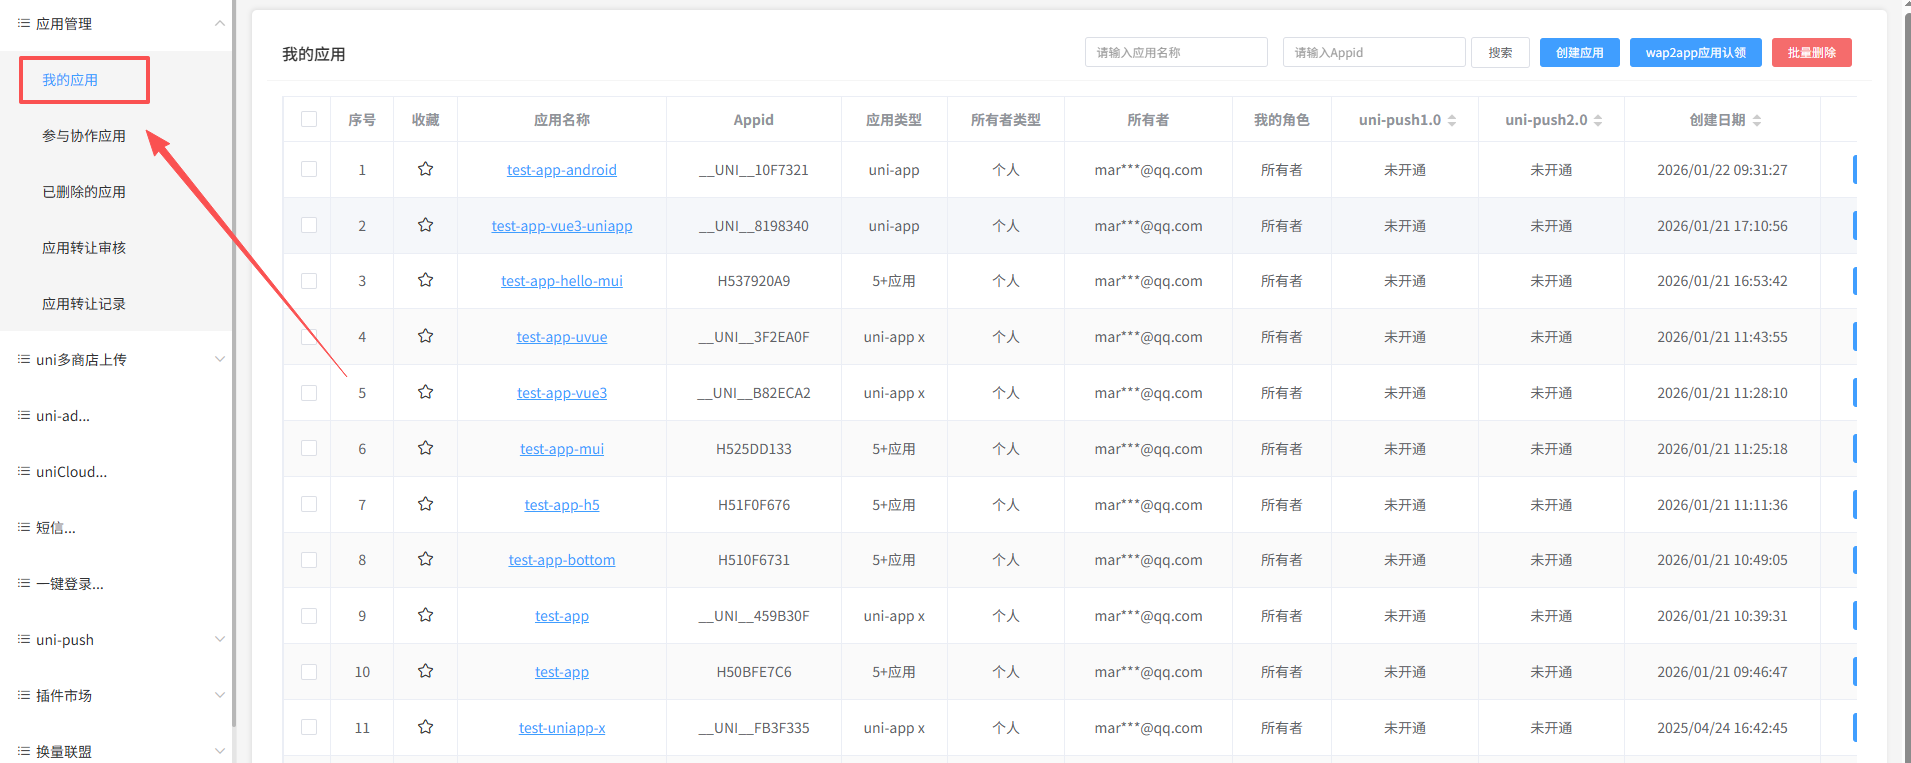Focus the 请输入Appid input field

1374,53
